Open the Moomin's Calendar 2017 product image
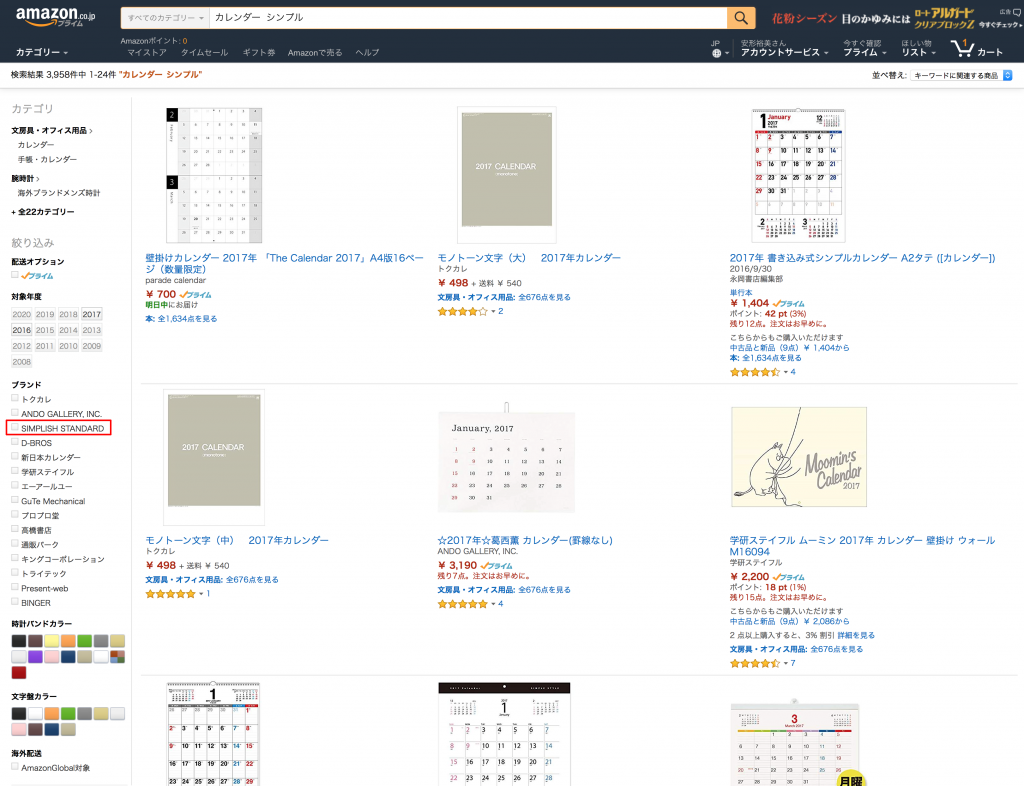Screen dimensions: 1024x786 coord(799,457)
